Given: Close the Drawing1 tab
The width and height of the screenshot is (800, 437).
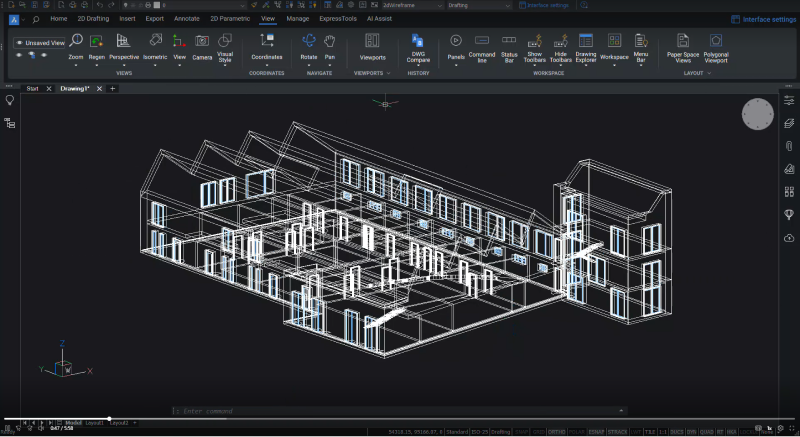Looking at the screenshot, I should click(x=99, y=89).
